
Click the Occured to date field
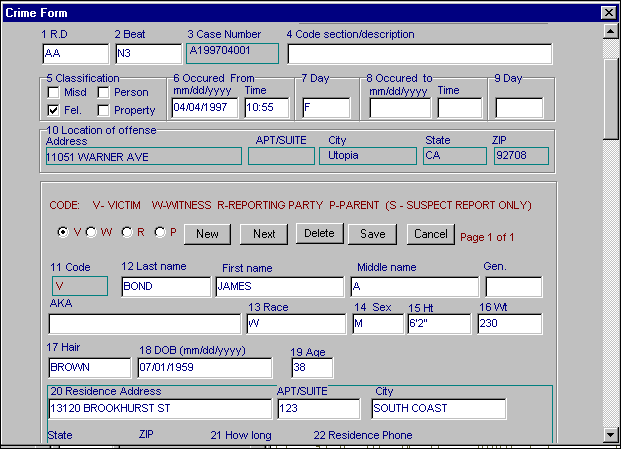[400, 108]
